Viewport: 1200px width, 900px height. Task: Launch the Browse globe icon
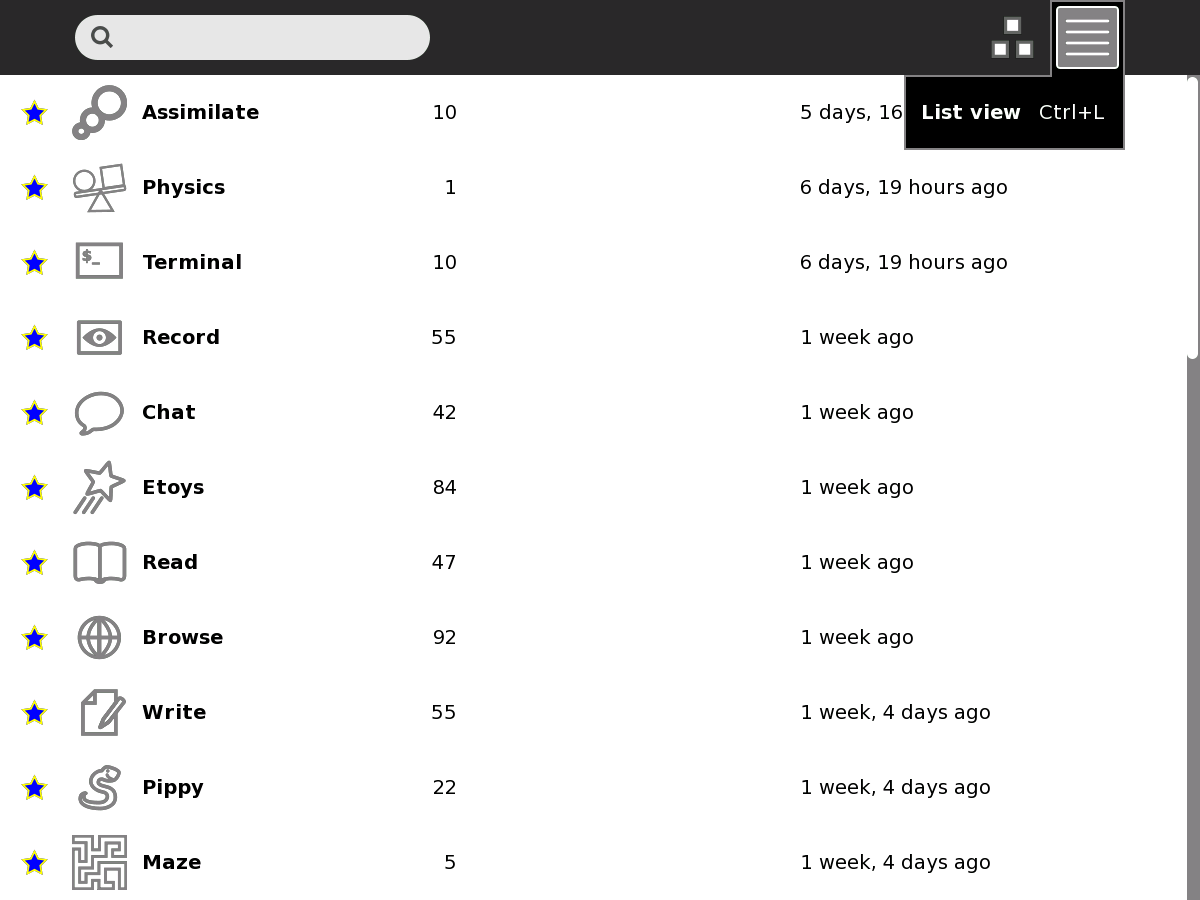[99, 637]
